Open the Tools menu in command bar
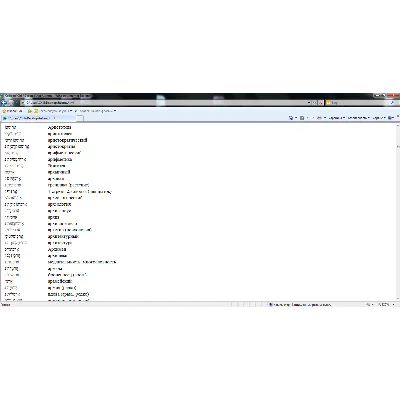The width and height of the screenshot is (400, 400). 379,118
